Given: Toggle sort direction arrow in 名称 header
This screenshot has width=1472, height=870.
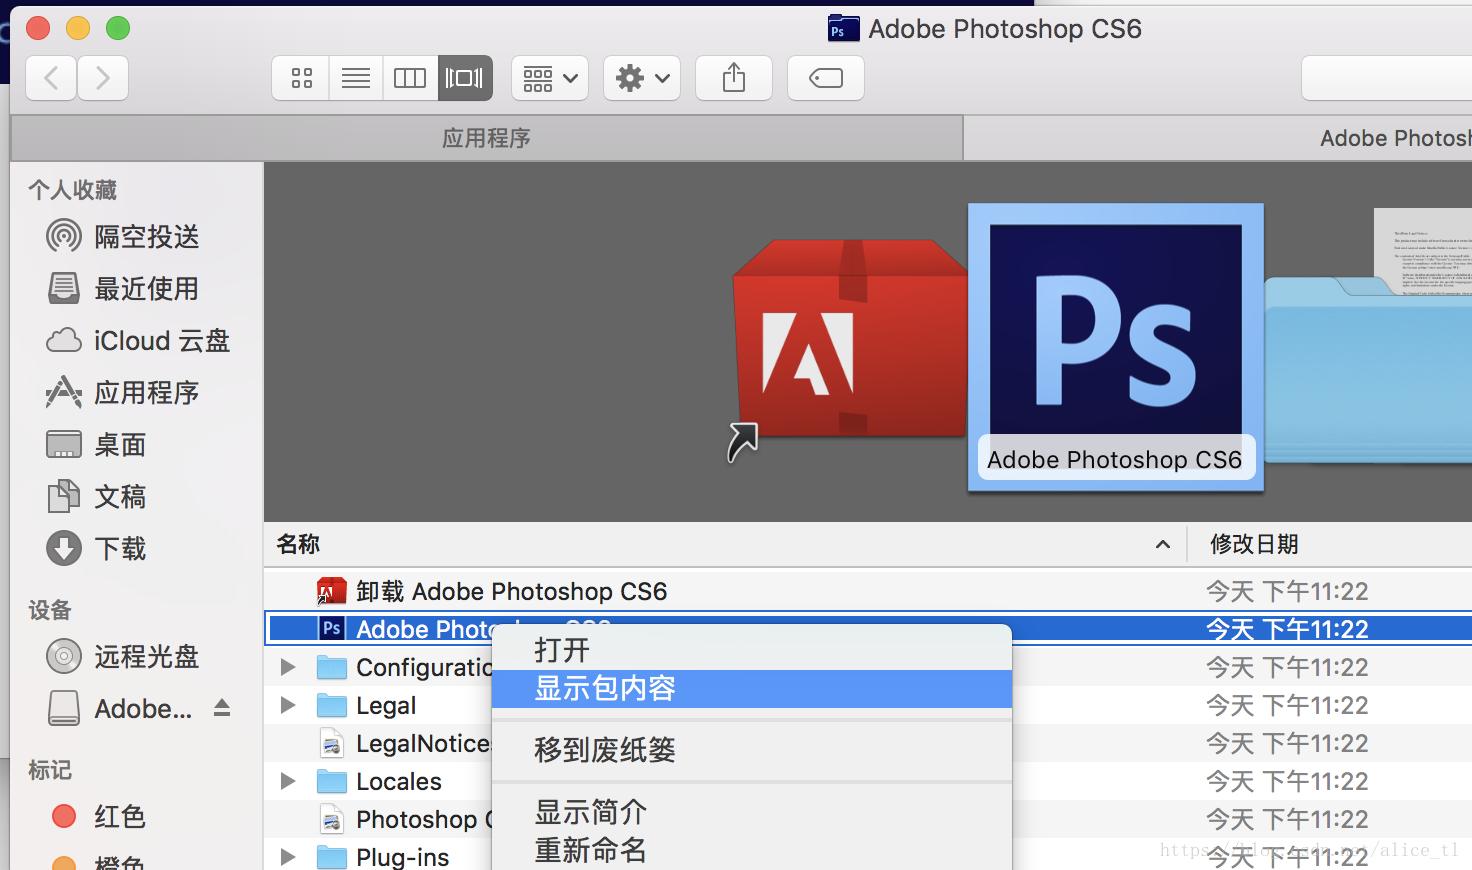Looking at the screenshot, I should [1162, 544].
